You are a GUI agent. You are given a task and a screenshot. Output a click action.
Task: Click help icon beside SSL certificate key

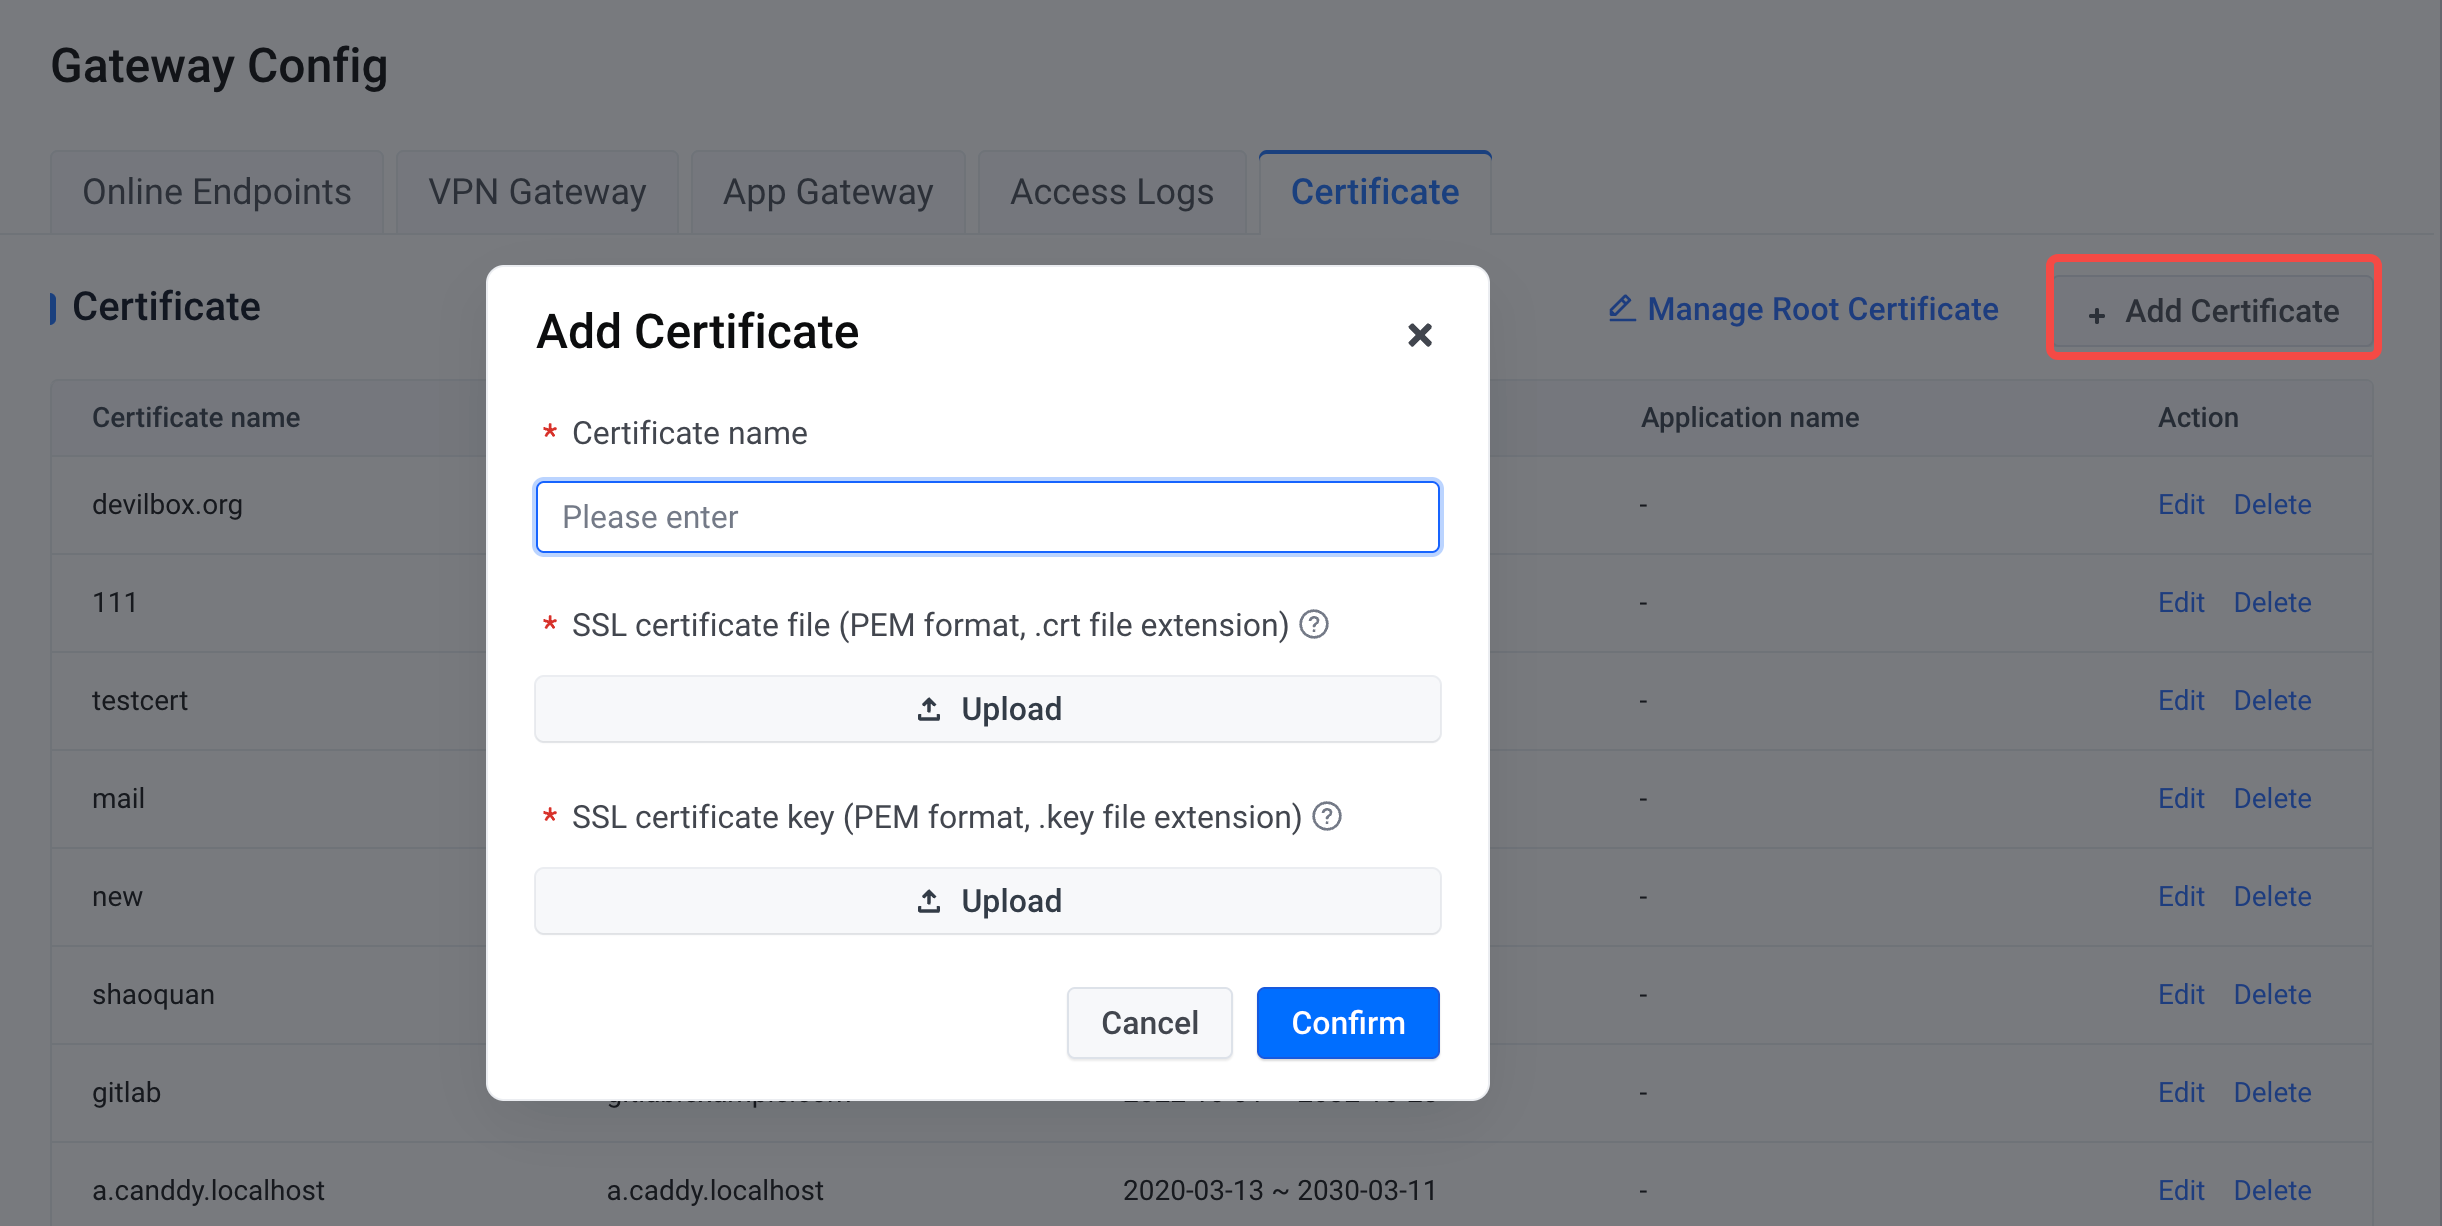tap(1327, 817)
